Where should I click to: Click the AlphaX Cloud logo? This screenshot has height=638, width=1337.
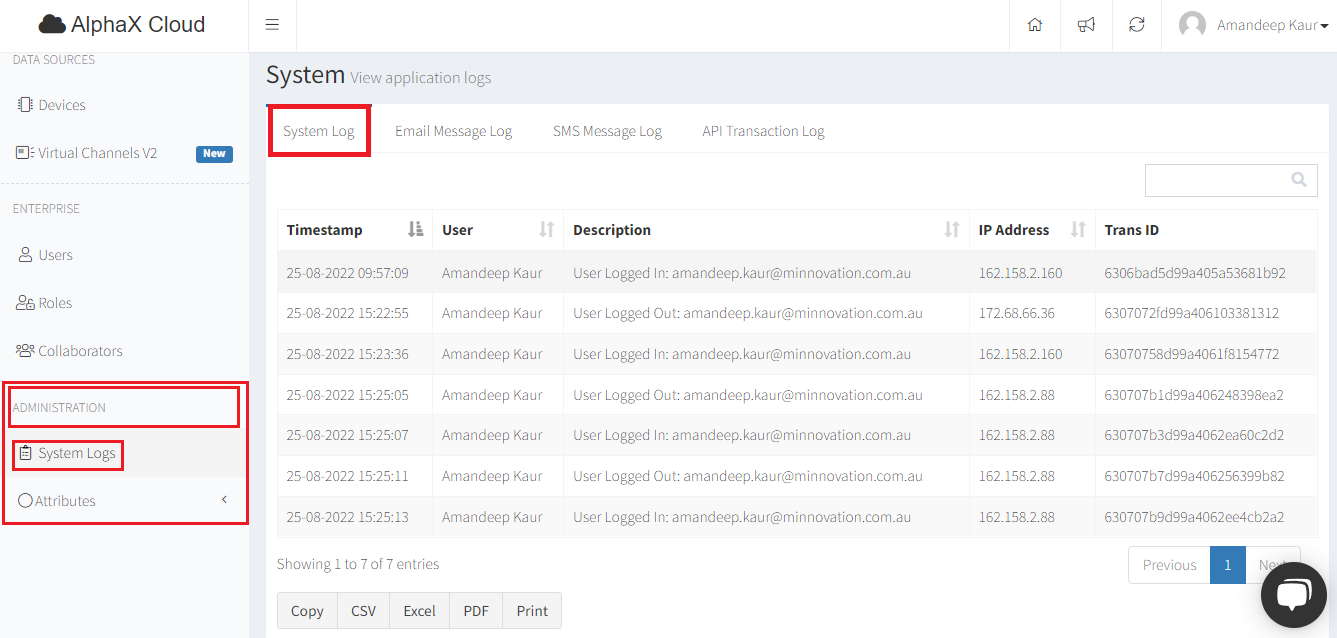tap(122, 25)
